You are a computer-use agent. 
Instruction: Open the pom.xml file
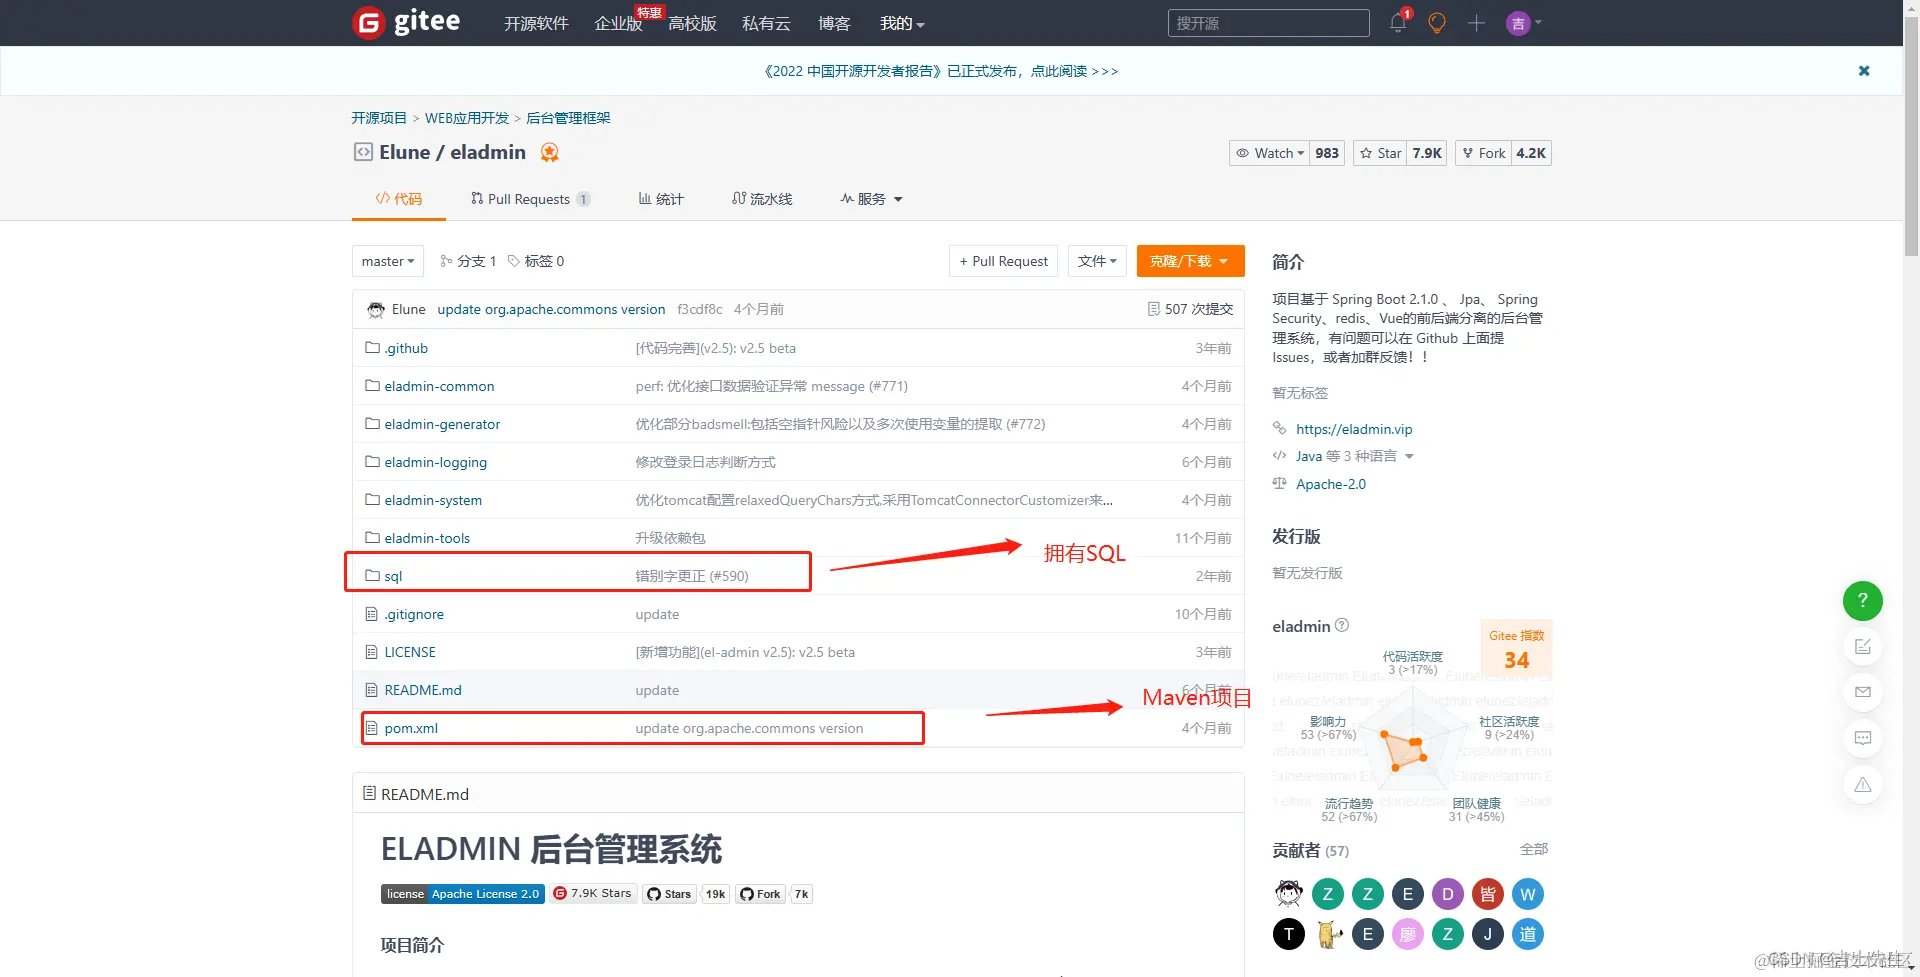tap(411, 728)
